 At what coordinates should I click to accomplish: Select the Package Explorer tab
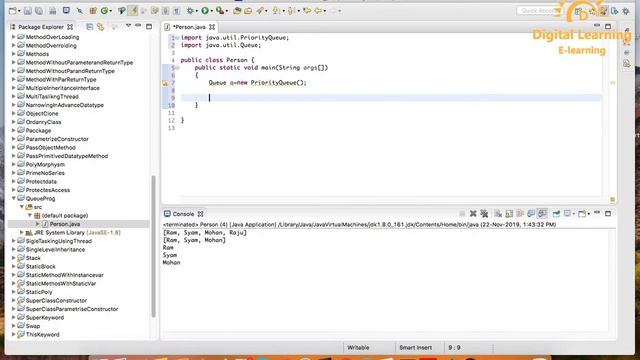[41, 27]
